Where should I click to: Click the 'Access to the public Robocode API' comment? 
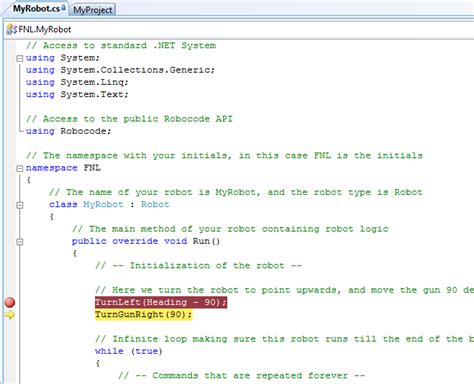129,119
